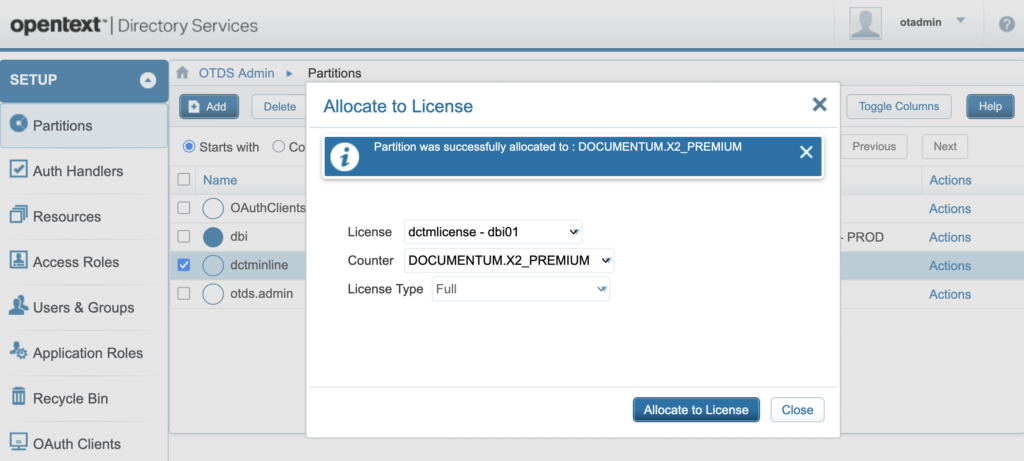
Task: Open the License dropdown
Action: 493,232
